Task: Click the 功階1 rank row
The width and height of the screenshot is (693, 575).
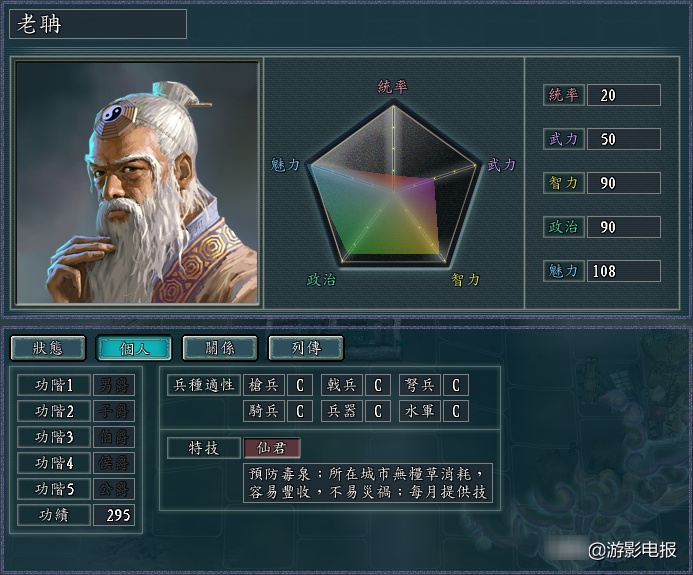Action: point(76,385)
